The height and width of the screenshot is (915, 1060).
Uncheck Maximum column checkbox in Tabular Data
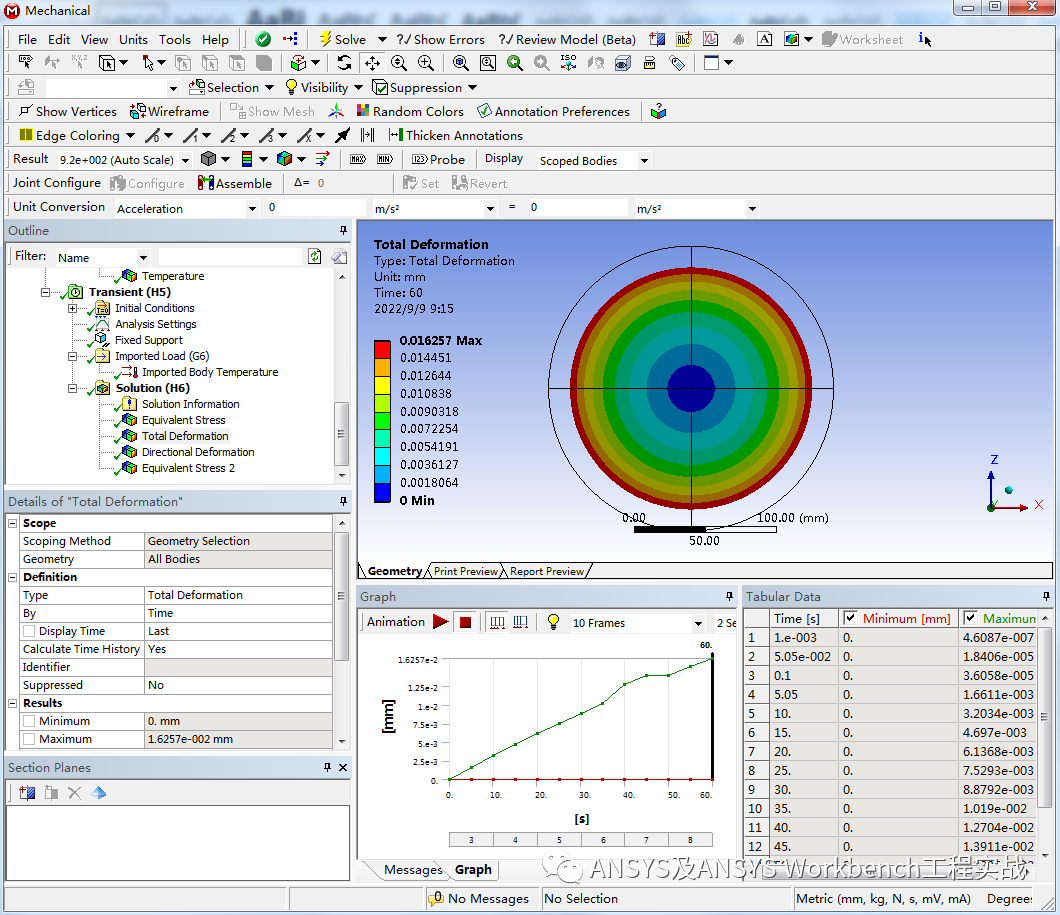(x=970, y=618)
